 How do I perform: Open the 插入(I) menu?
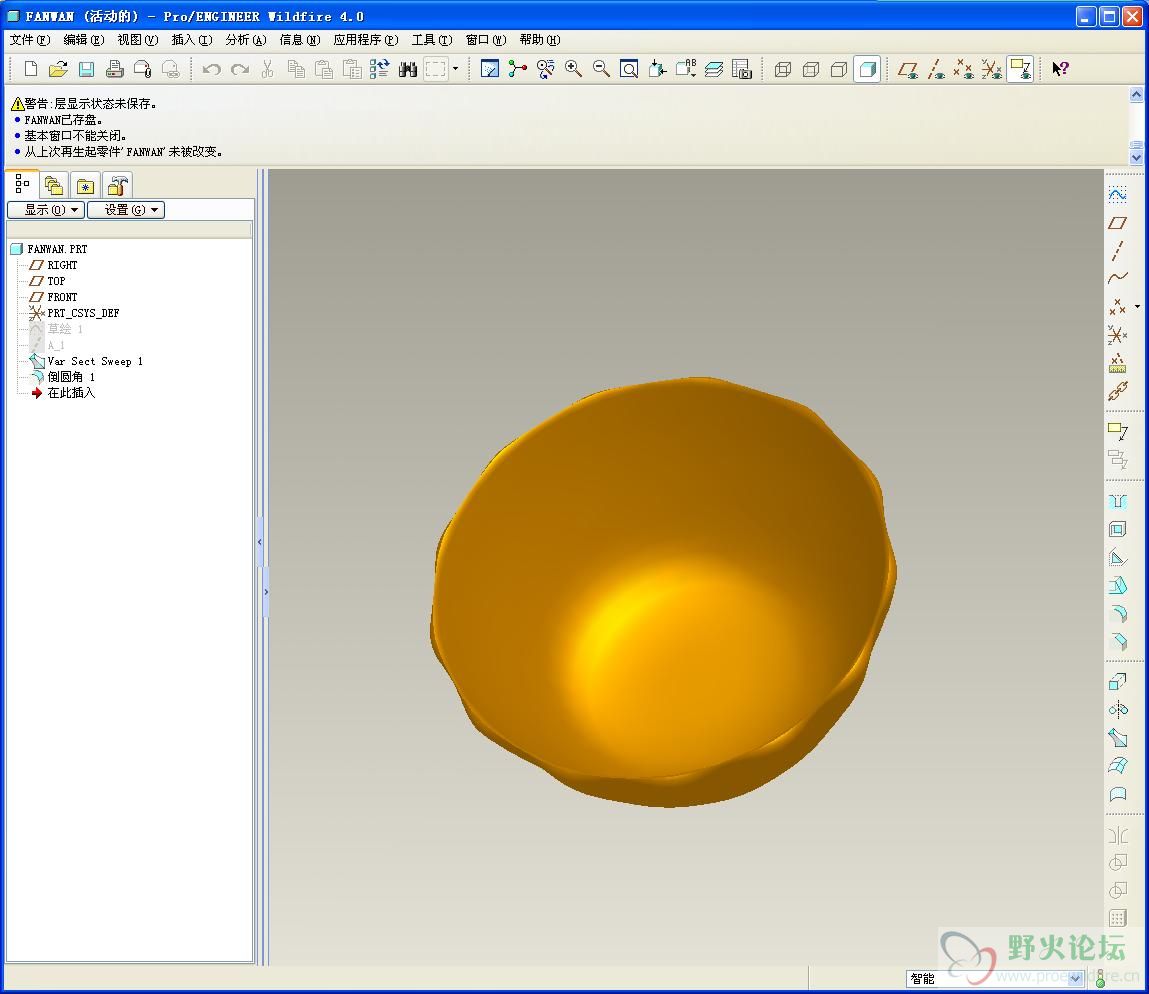(x=191, y=40)
